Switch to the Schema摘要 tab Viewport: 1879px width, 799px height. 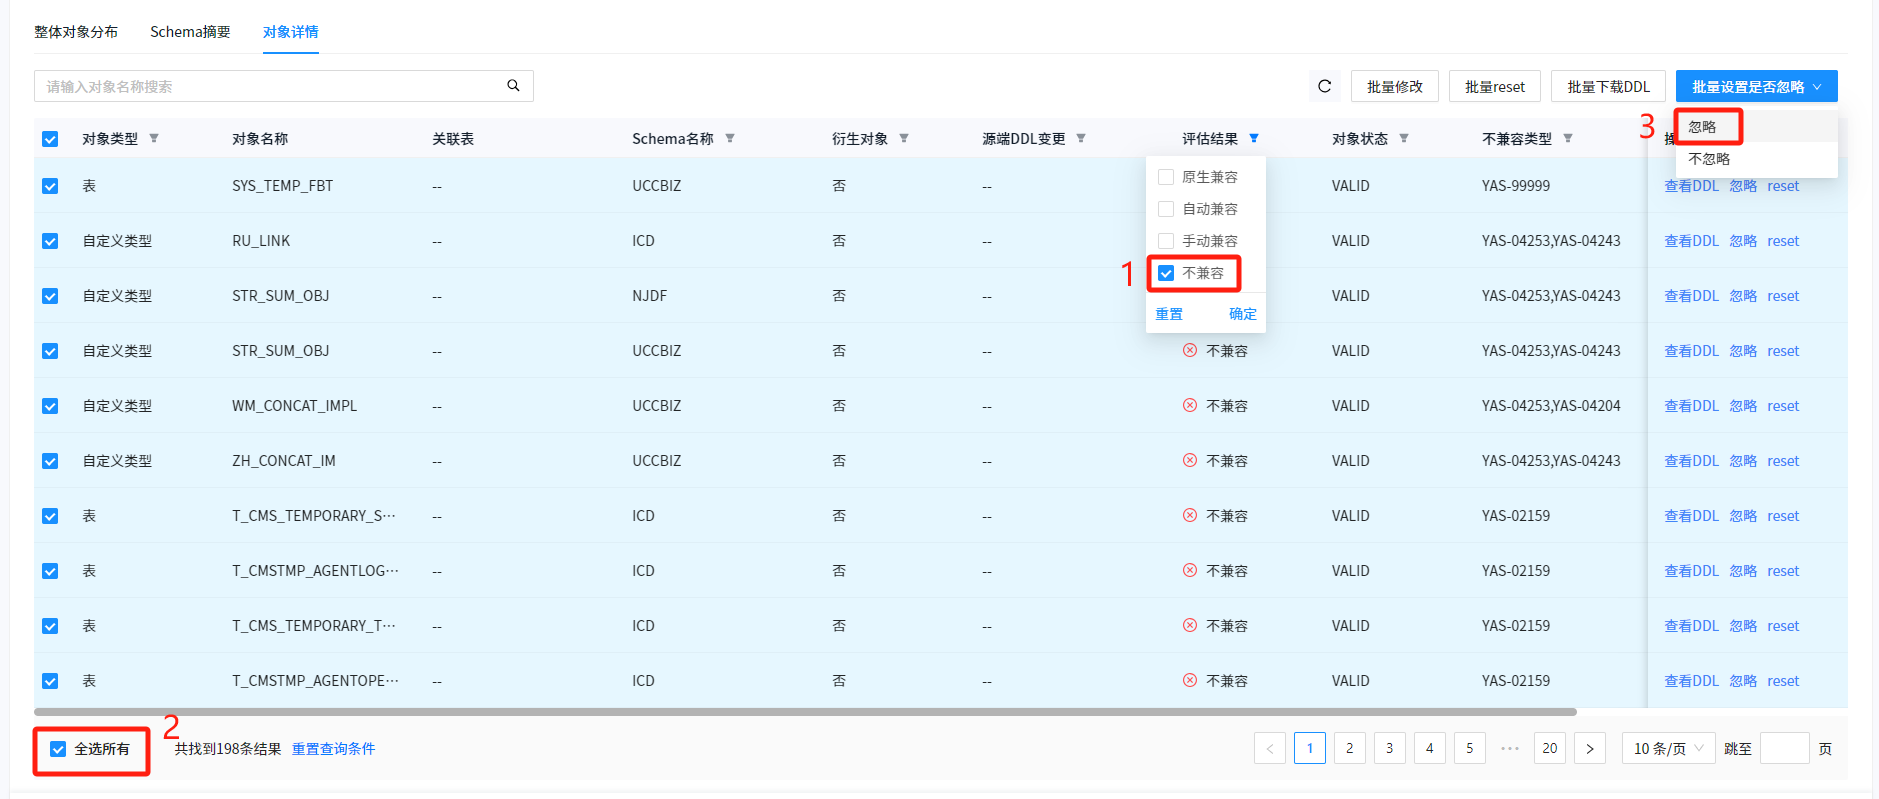click(x=190, y=32)
